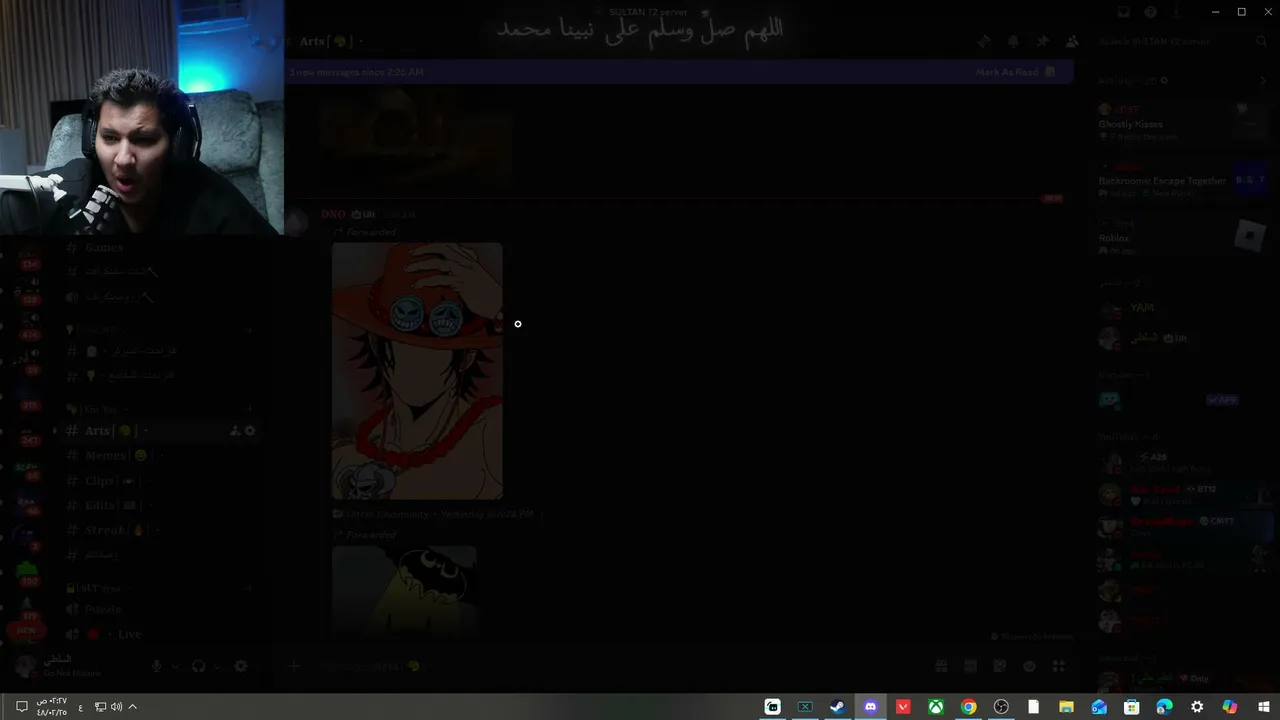Open the Ghostly Kisses activity card

click(1183, 123)
